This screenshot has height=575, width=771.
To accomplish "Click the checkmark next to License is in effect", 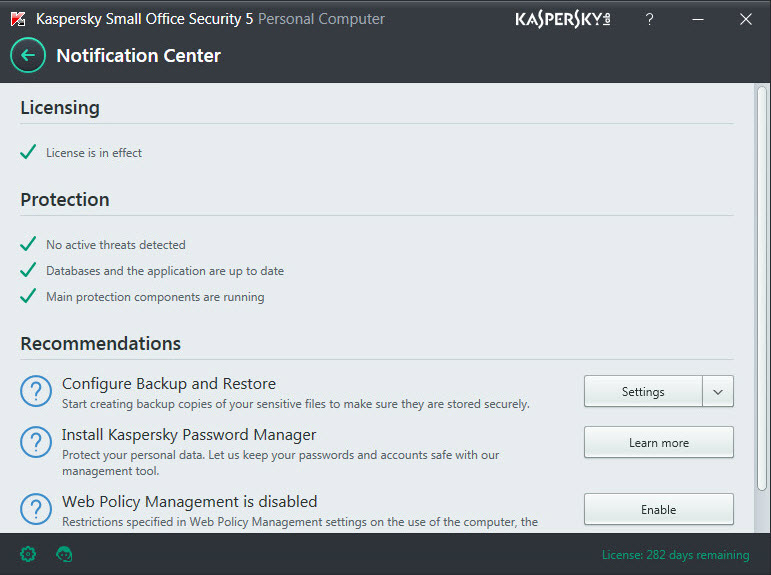I will coord(28,152).
